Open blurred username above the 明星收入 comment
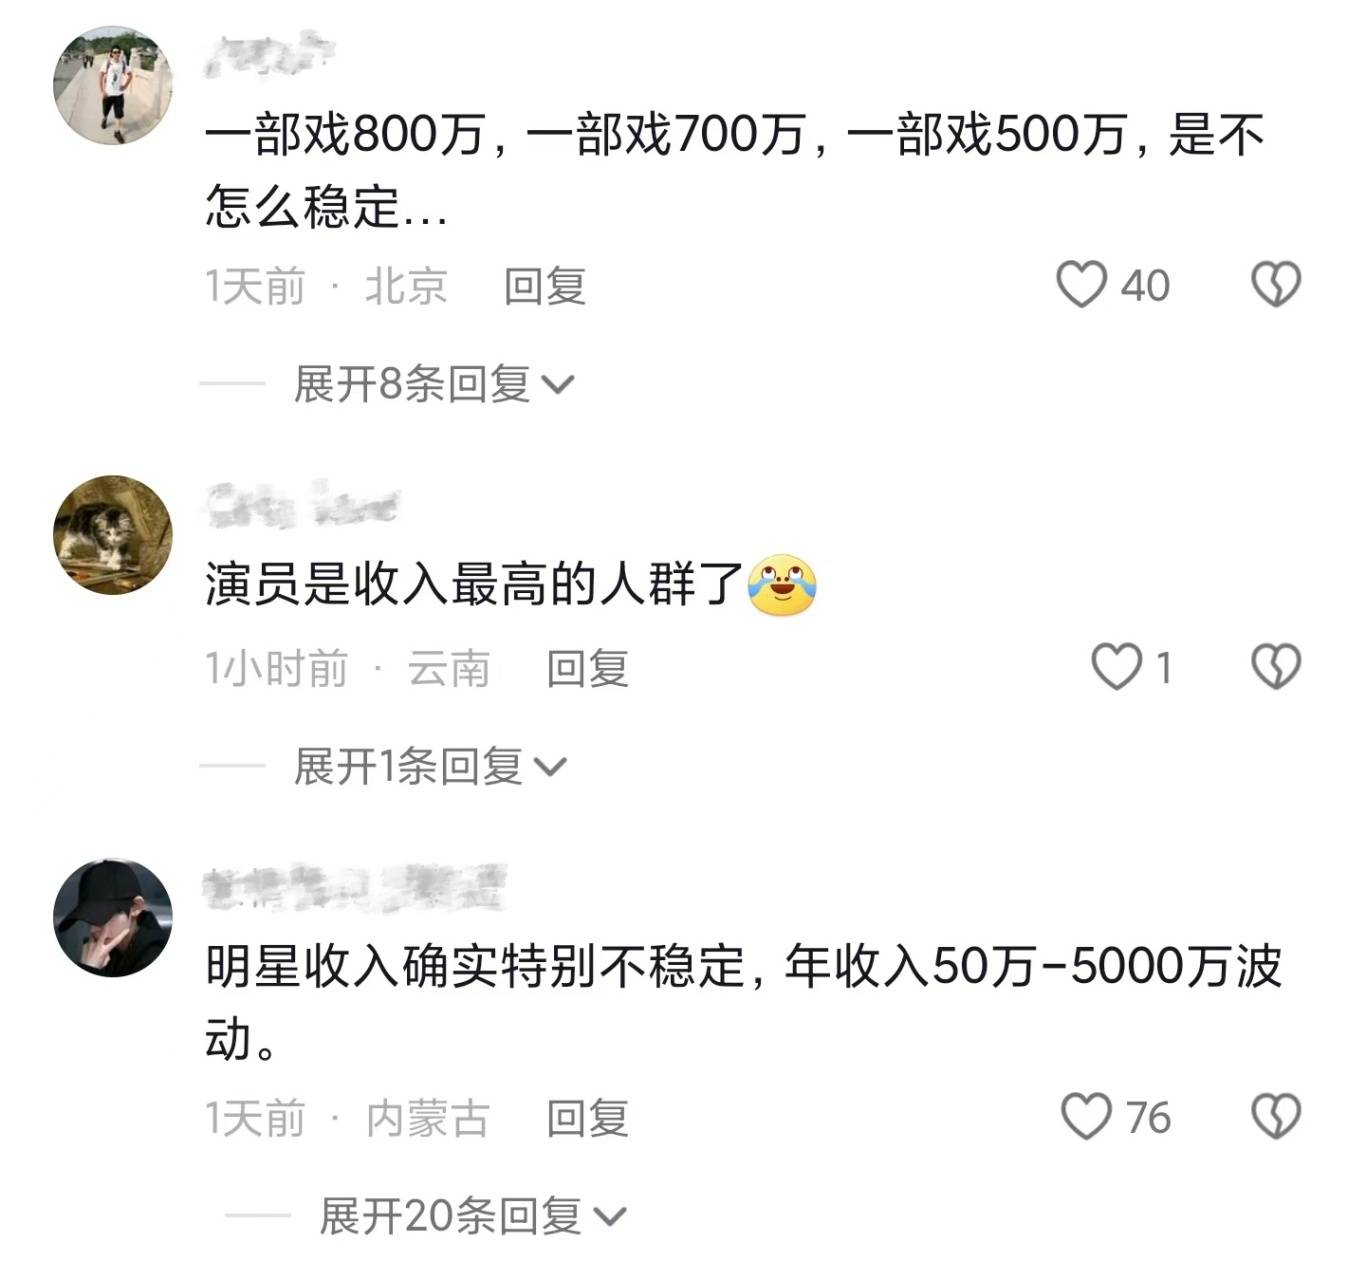The width and height of the screenshot is (1366, 1279). pos(355,888)
